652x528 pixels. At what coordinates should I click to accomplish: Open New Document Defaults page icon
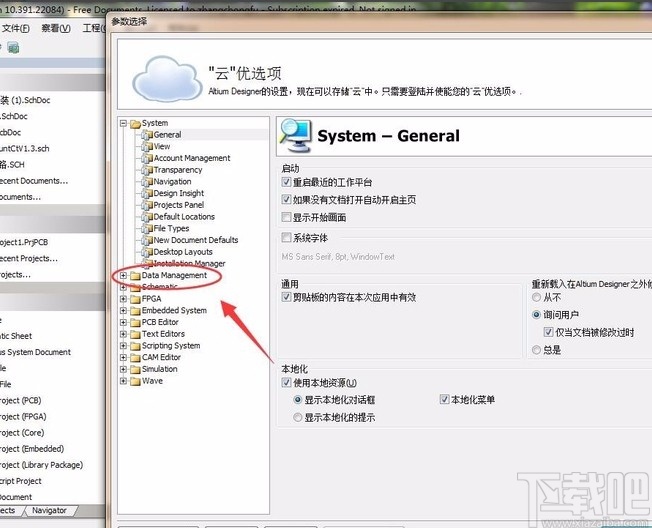coord(147,240)
